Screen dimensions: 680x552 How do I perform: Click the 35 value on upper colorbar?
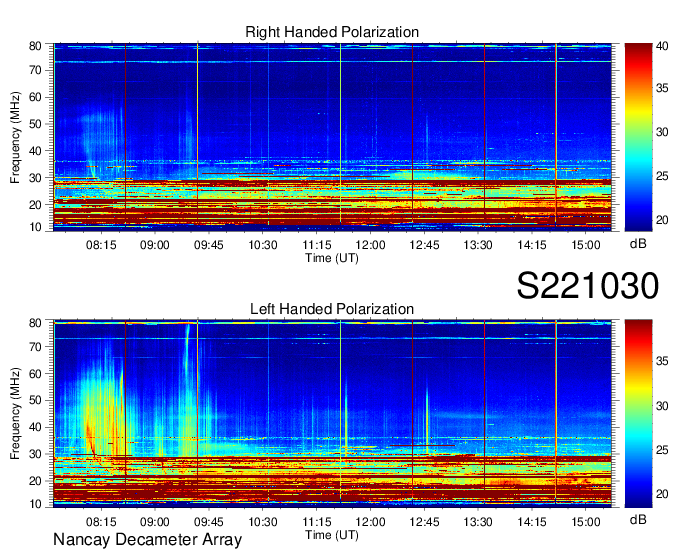(x=662, y=88)
